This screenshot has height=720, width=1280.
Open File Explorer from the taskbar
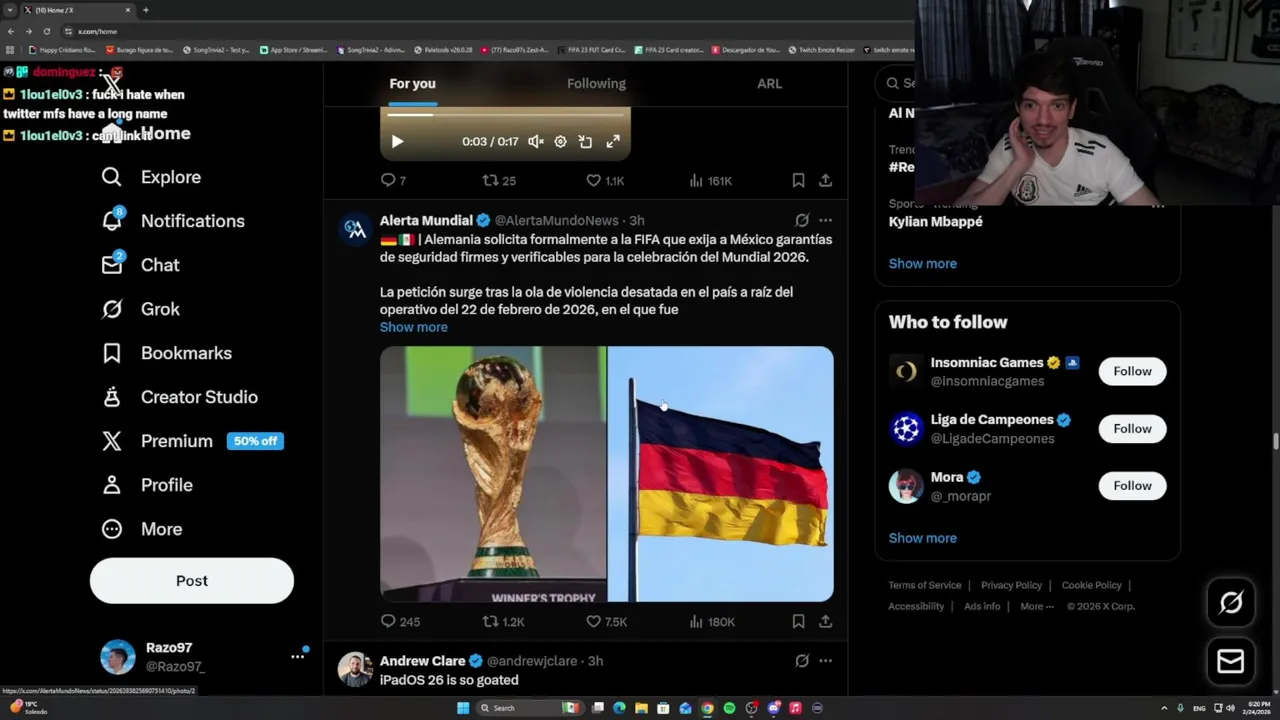click(641, 708)
